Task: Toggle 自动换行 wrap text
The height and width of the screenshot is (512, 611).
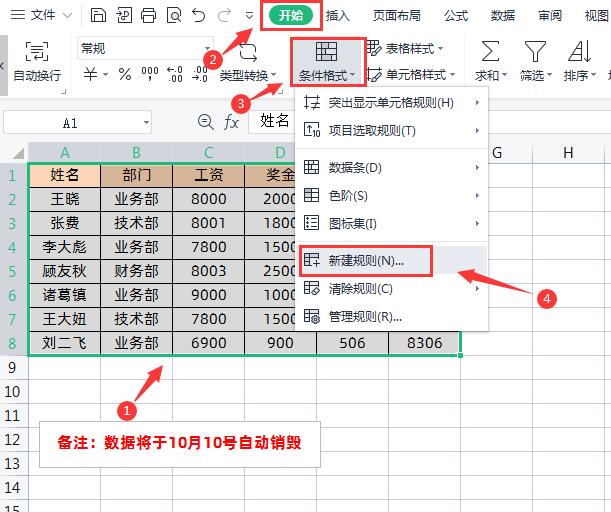Action: (x=37, y=62)
